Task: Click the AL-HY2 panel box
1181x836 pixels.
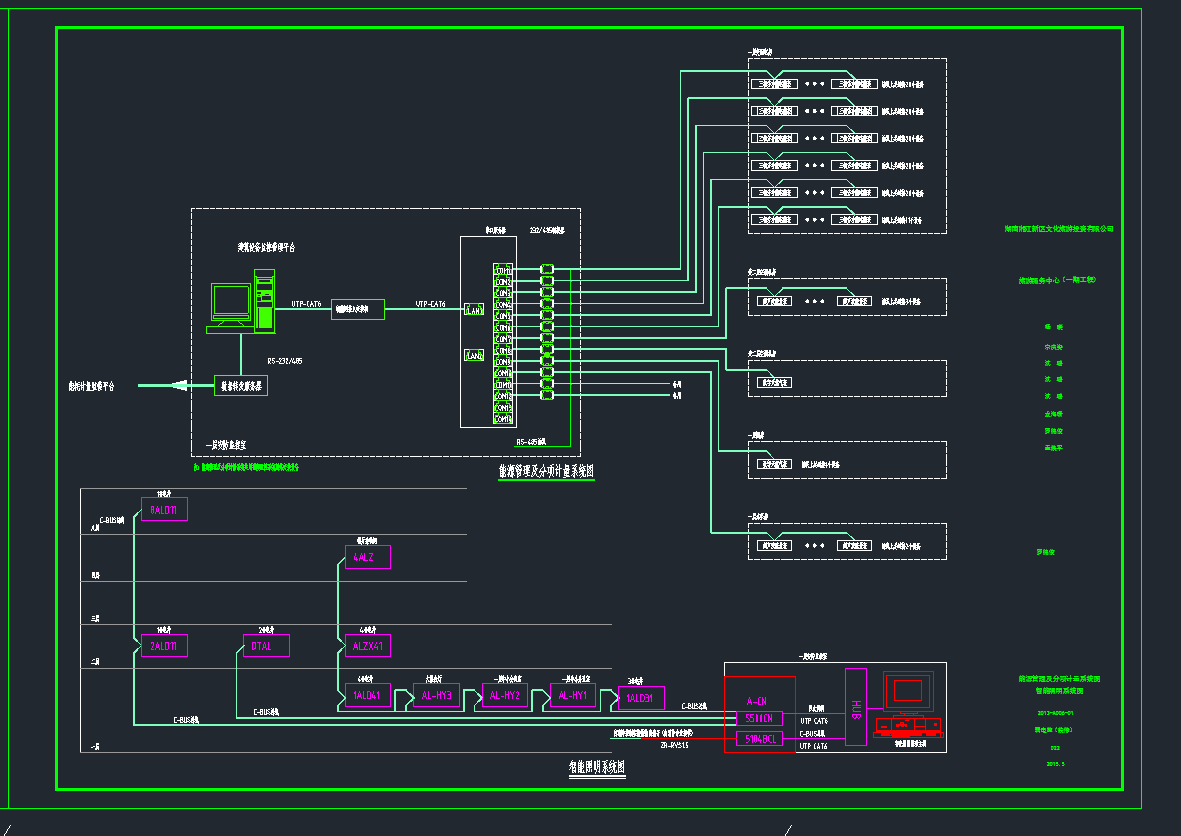Action: click(505, 695)
